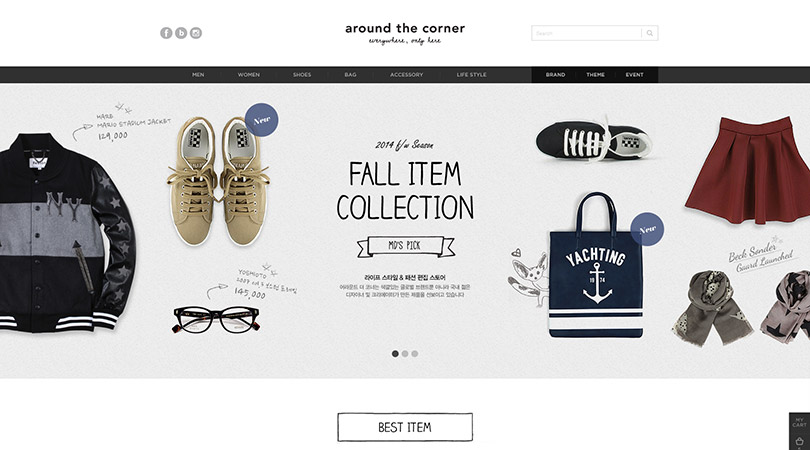Click inside the search input field
The width and height of the screenshot is (810, 450).
(587, 33)
